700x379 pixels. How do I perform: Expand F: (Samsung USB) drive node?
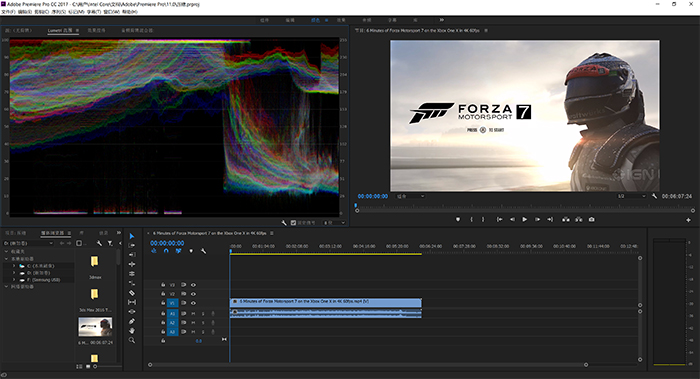[14, 280]
